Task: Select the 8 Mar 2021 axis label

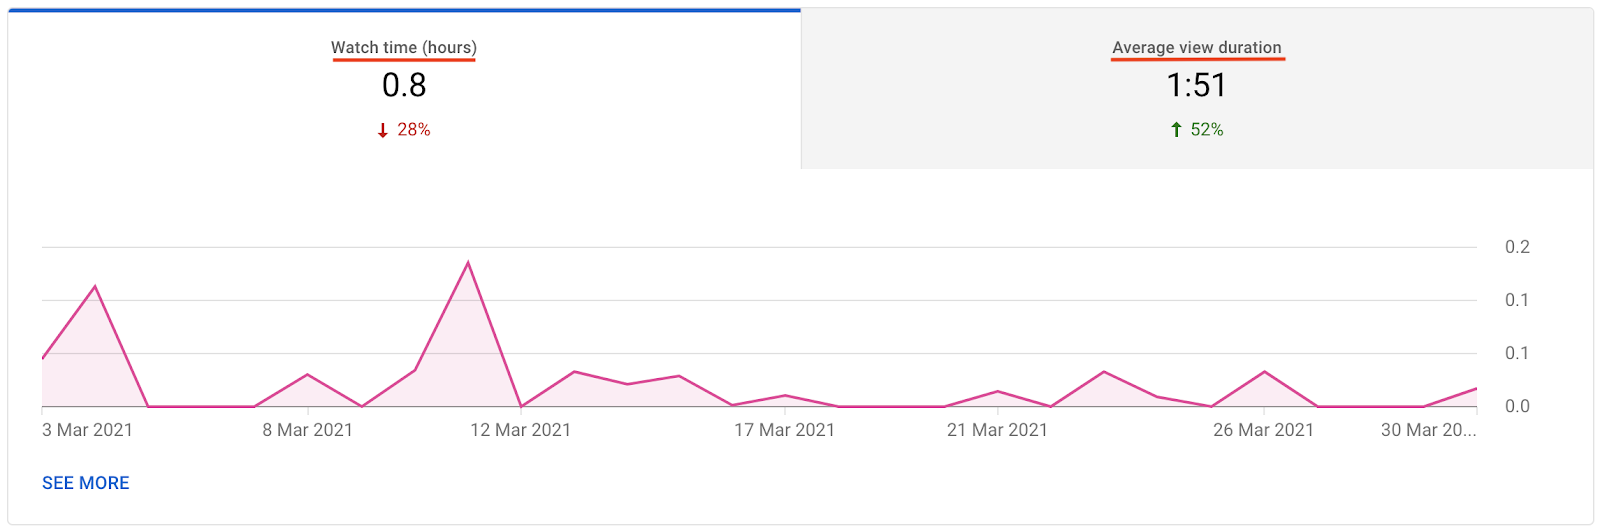Action: 308,430
